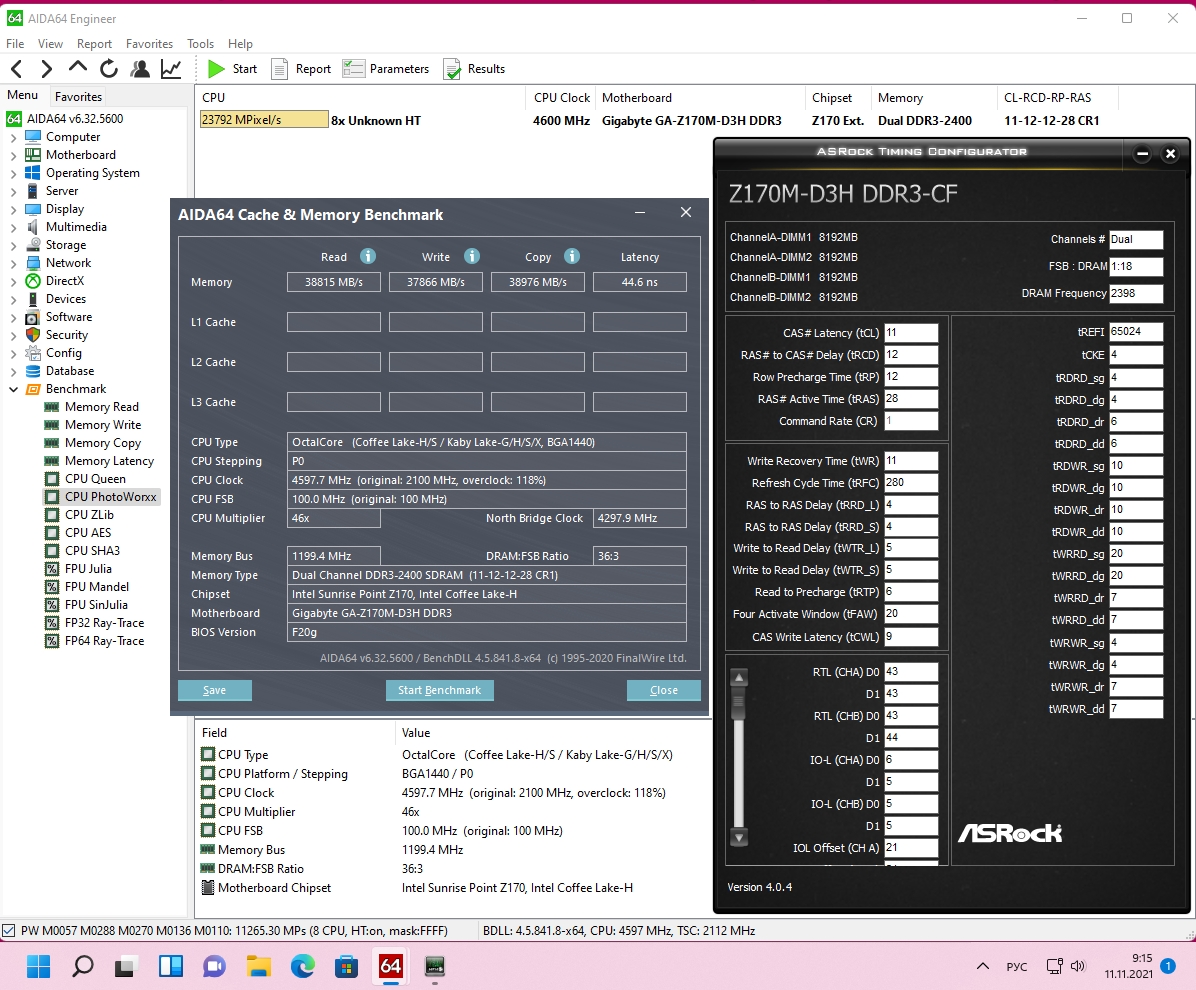The width and height of the screenshot is (1196, 990).
Task: Click the DRAM Frequency field
Action: 1136,293
